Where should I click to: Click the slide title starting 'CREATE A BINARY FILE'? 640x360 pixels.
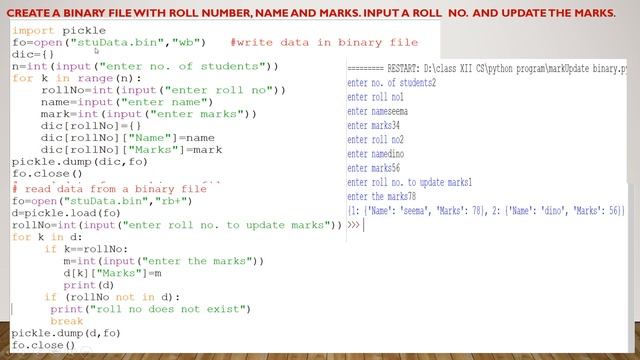(311, 13)
